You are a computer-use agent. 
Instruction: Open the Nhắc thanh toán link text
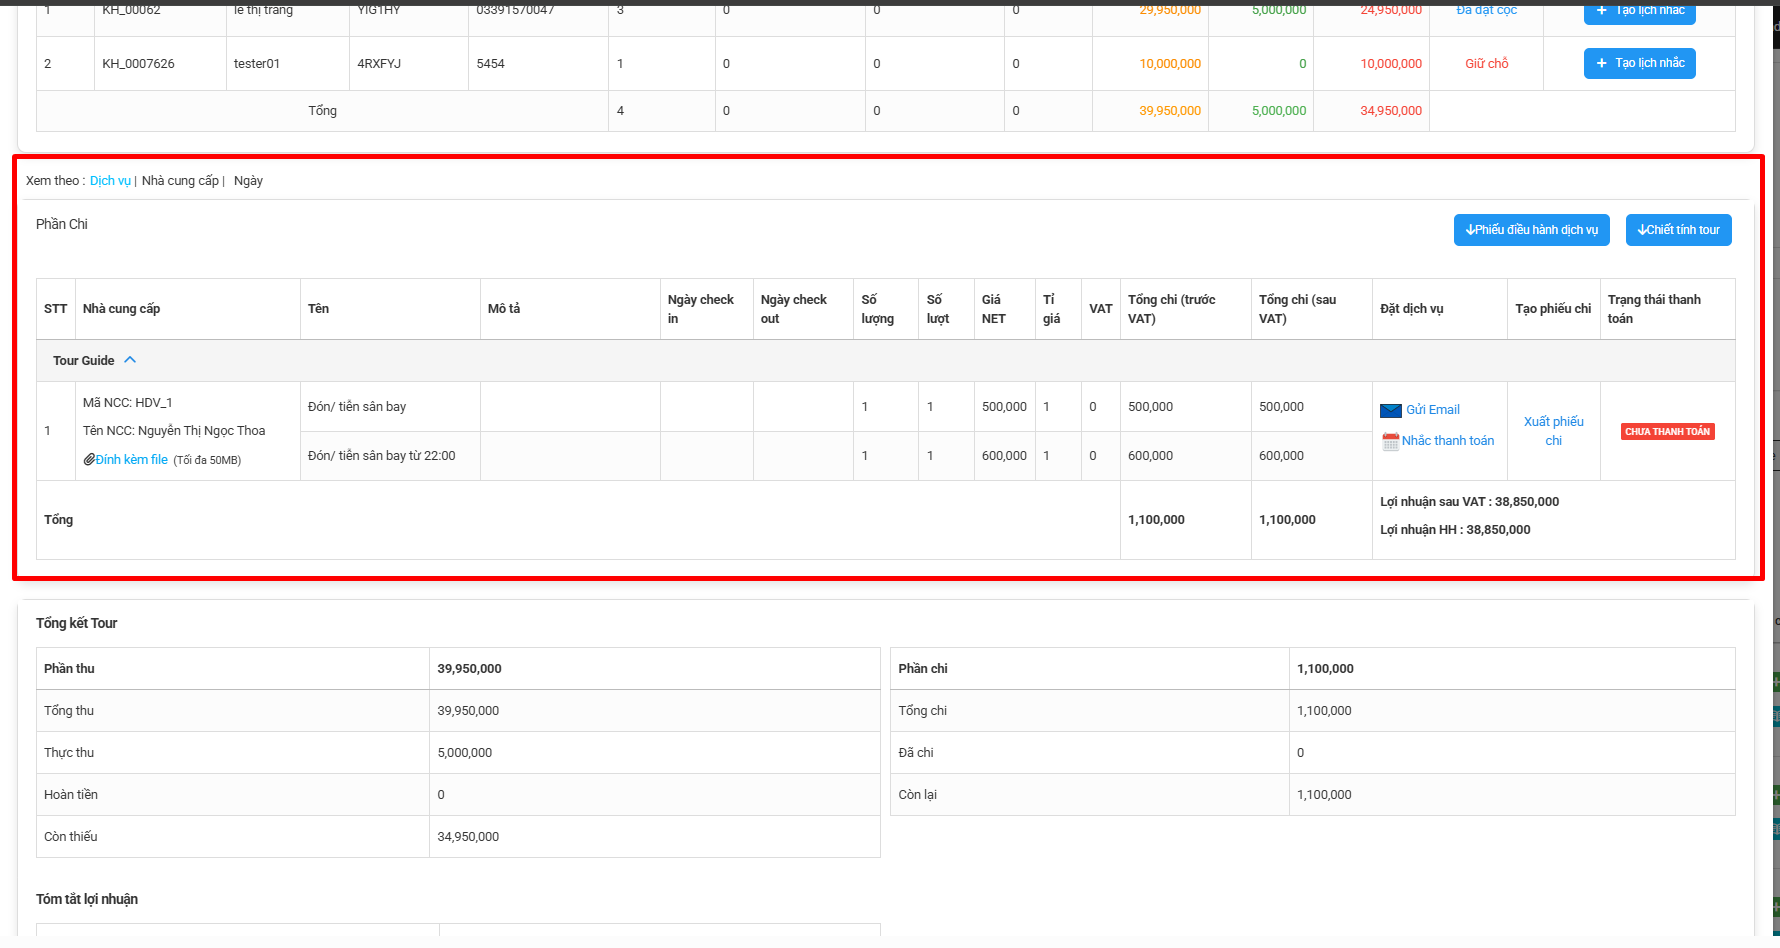pos(1447,441)
